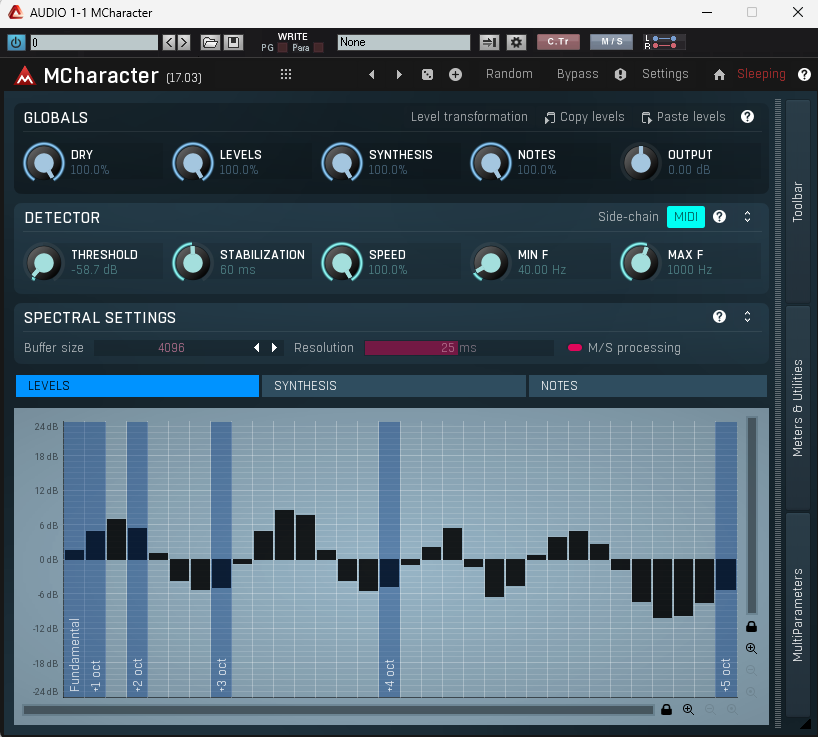Click the horizontal axis lock icon
The image size is (818, 737).
click(666, 709)
